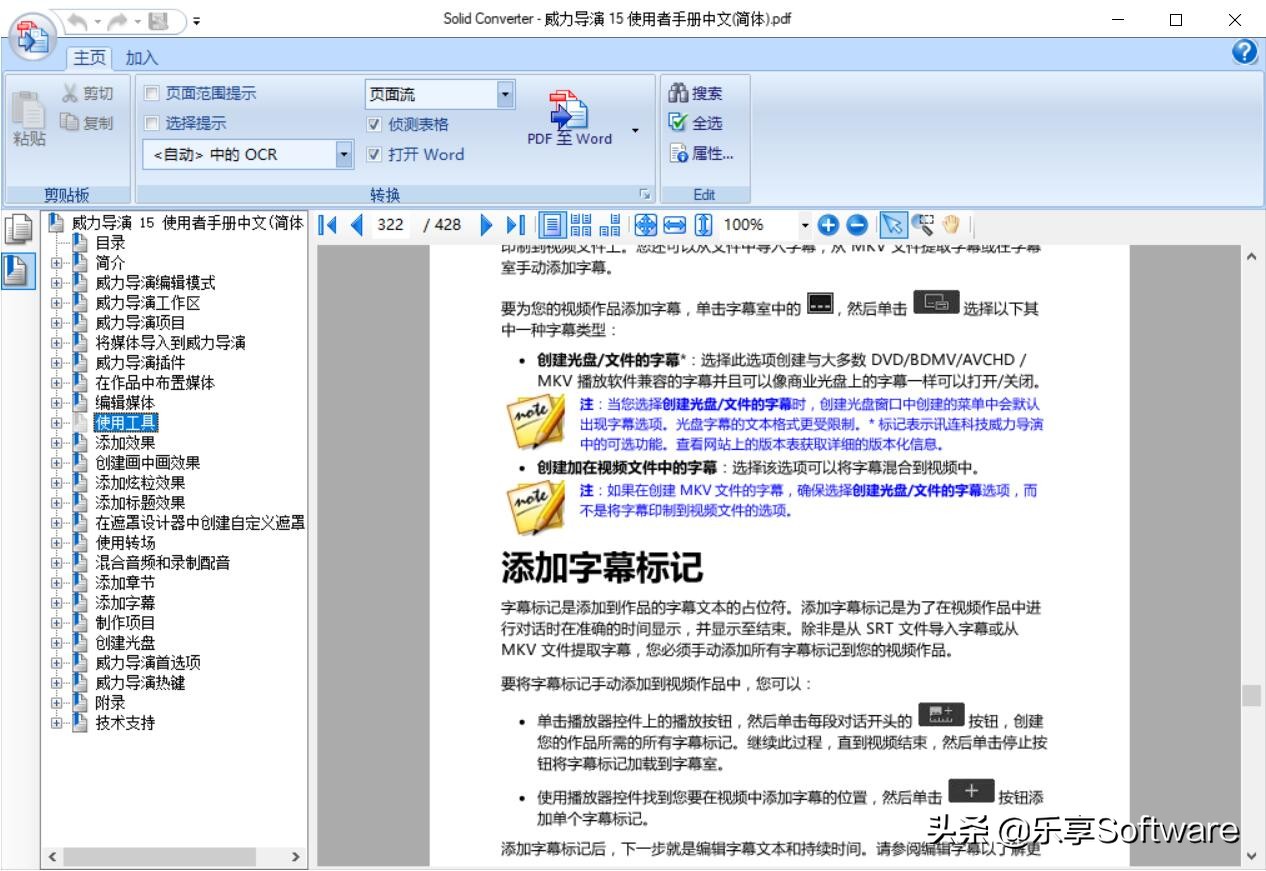The width and height of the screenshot is (1266, 871).
Task: Show bookmarks panel in sidebar
Action: coord(17,271)
